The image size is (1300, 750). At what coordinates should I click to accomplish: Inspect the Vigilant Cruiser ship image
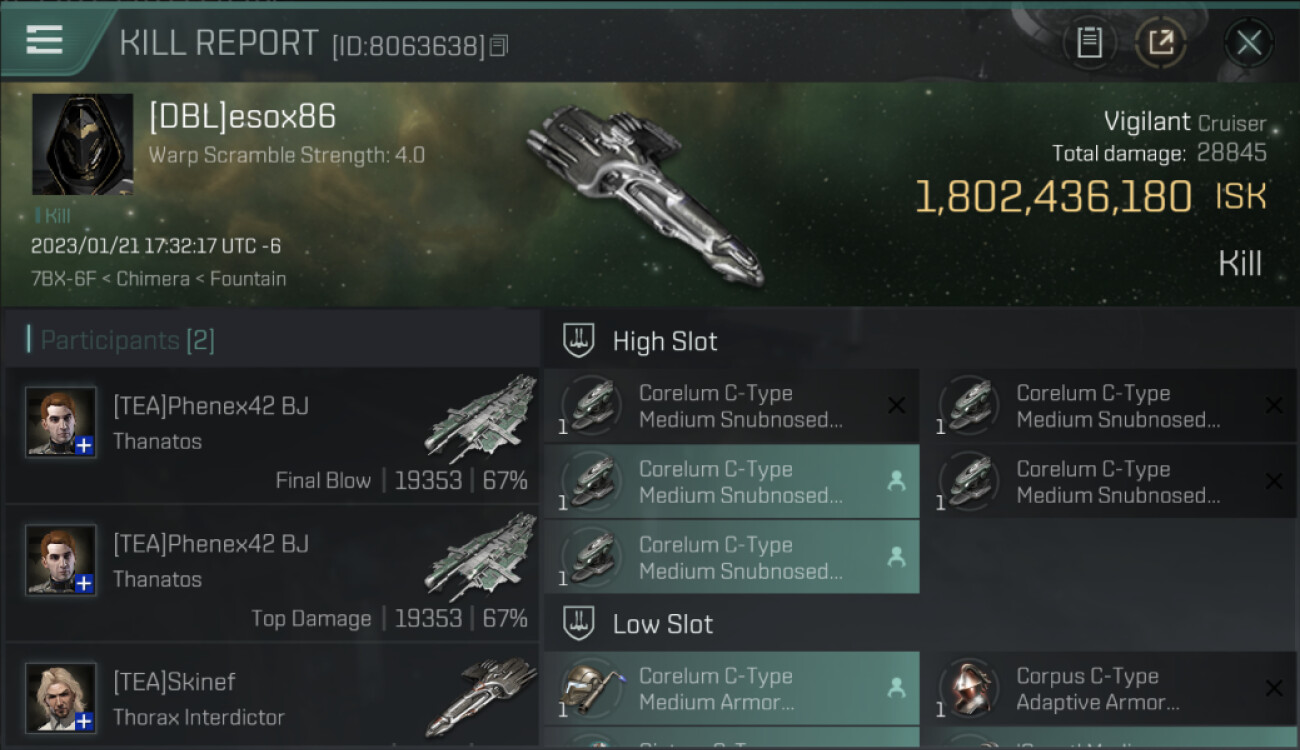point(645,193)
